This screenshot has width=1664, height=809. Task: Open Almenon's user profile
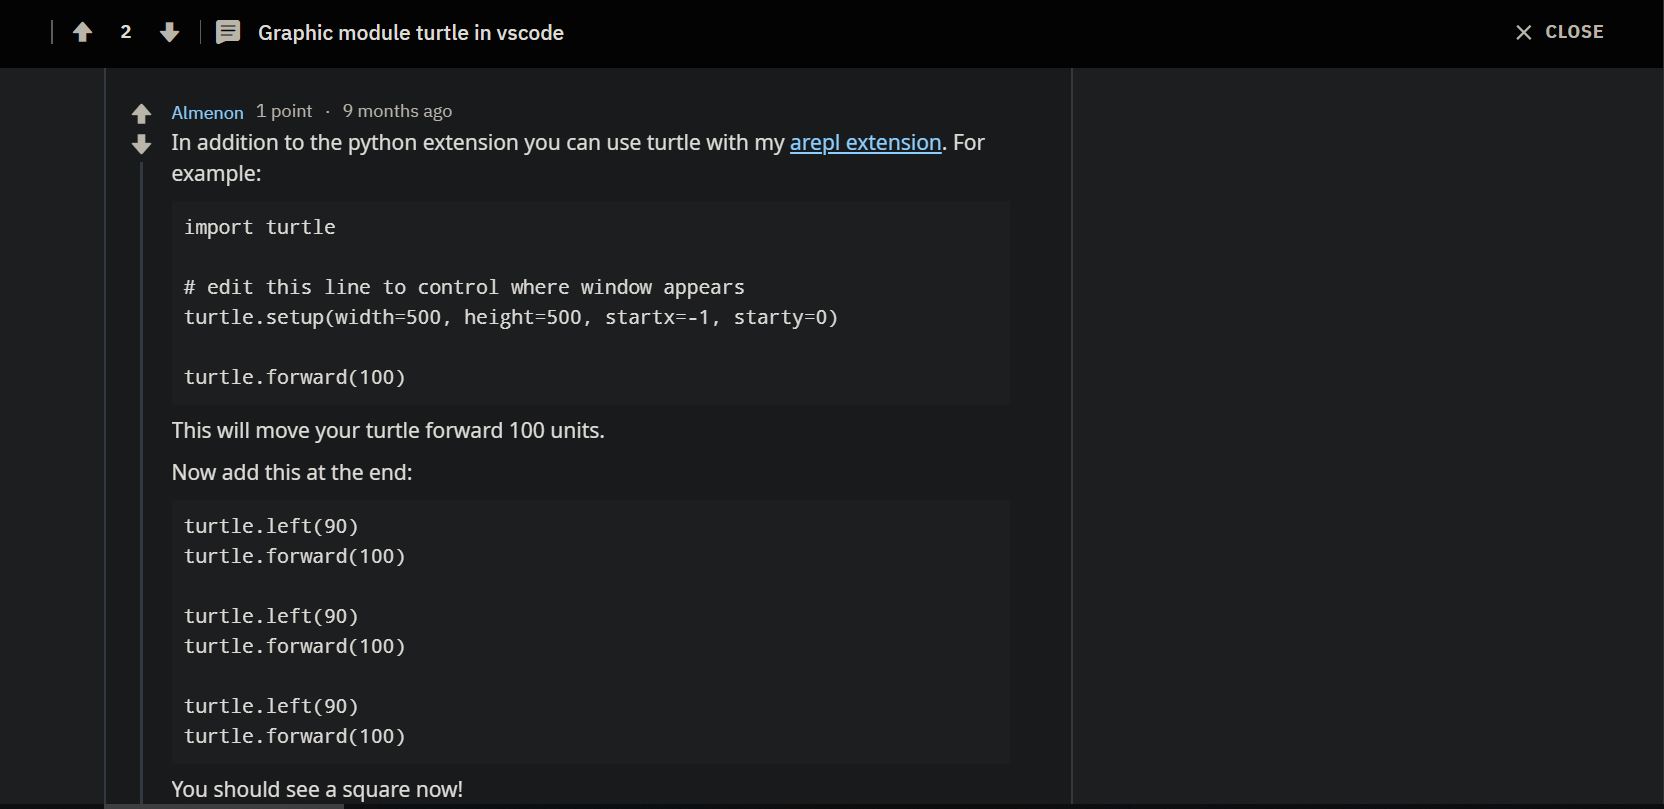coord(207,111)
